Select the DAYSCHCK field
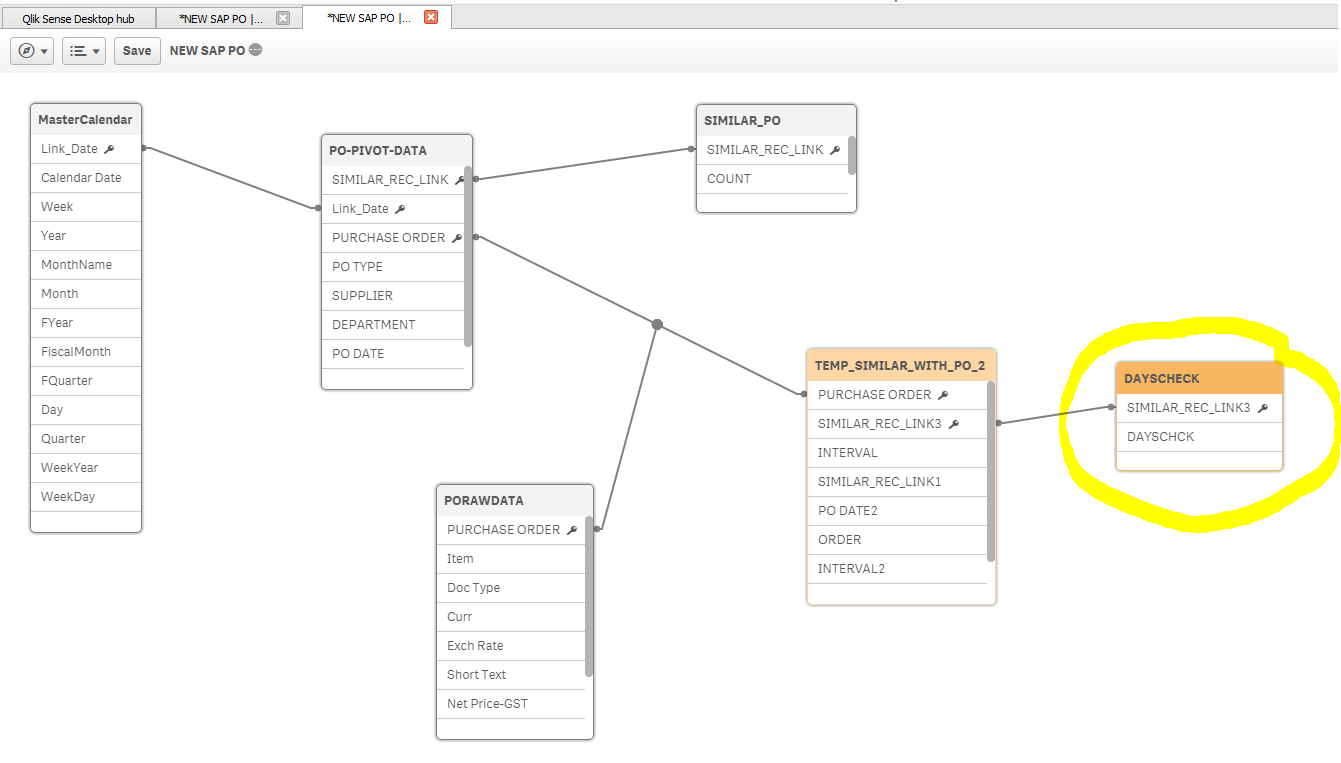Screen dimensions: 1341x763 pyautogui.click(x=1199, y=437)
